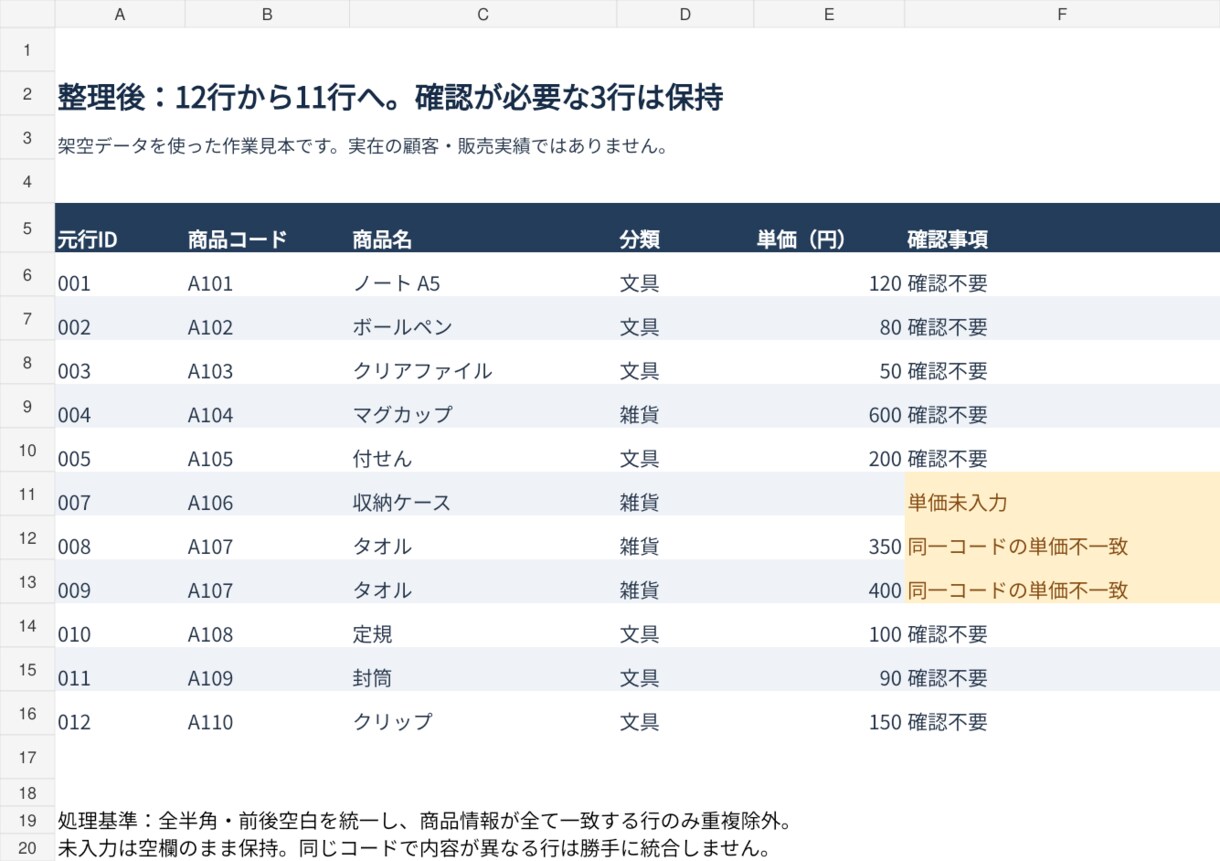This screenshot has height=861, width=1220.
Task: Click cell with ID 009
Action: (x=120, y=582)
